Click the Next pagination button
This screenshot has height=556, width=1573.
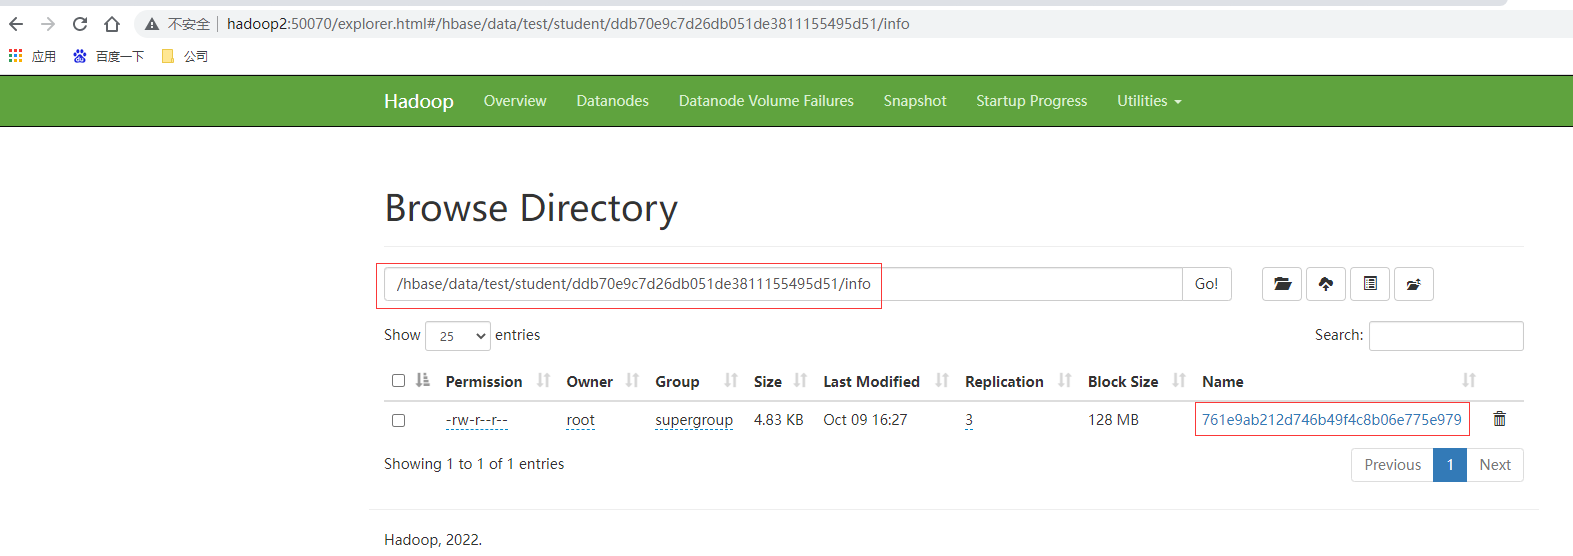pyautogui.click(x=1495, y=465)
